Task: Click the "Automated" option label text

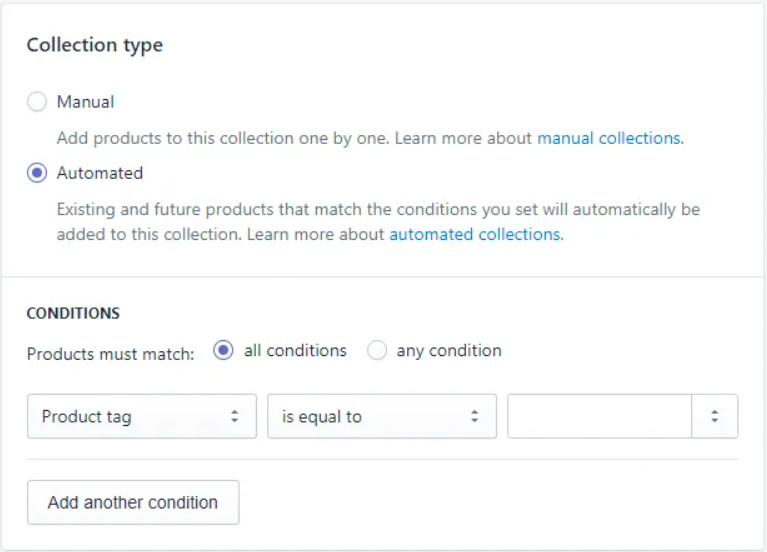Action: (100, 173)
